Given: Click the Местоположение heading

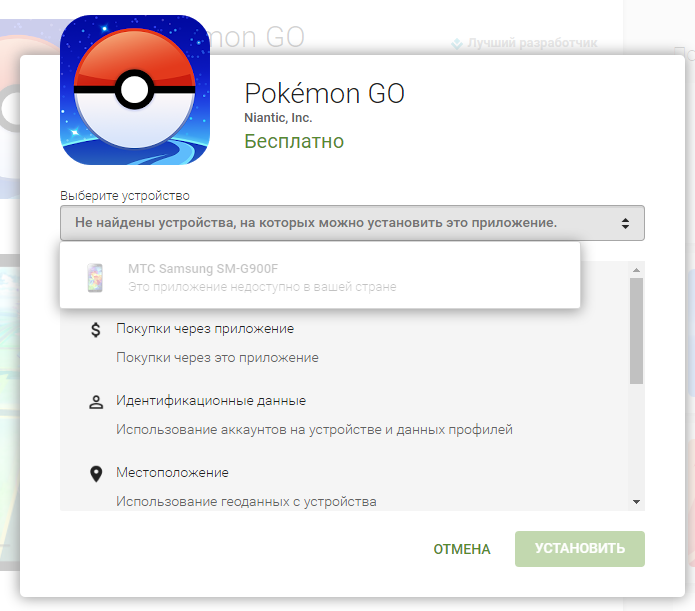Looking at the screenshot, I should click(172, 472).
